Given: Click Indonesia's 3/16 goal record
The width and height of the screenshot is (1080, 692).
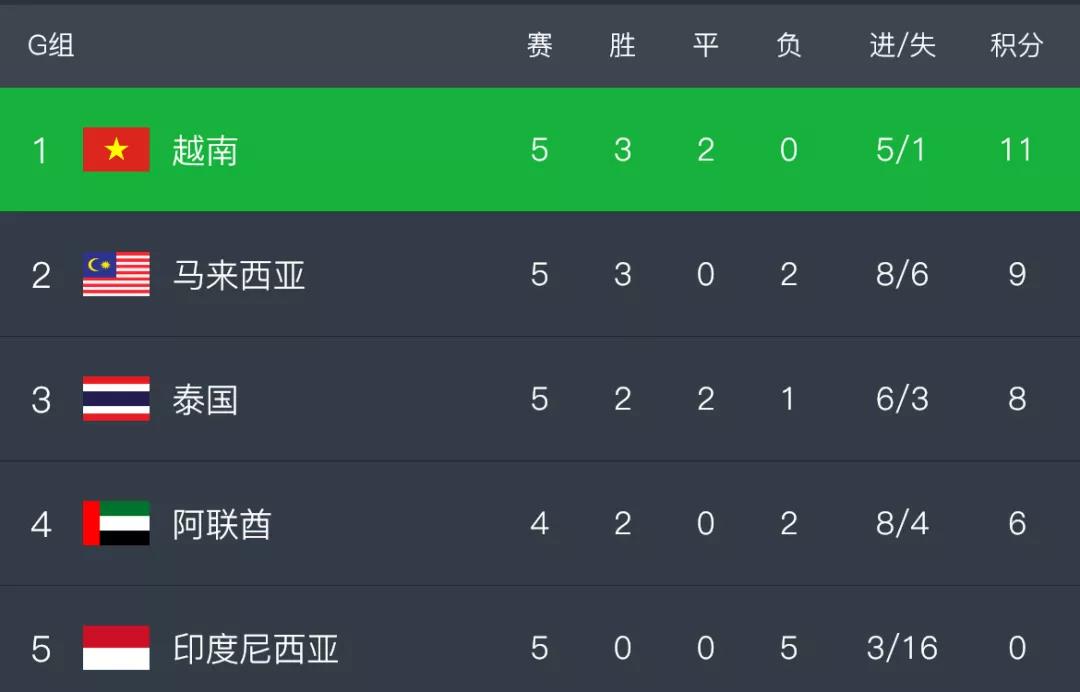Looking at the screenshot, I should (902, 648).
